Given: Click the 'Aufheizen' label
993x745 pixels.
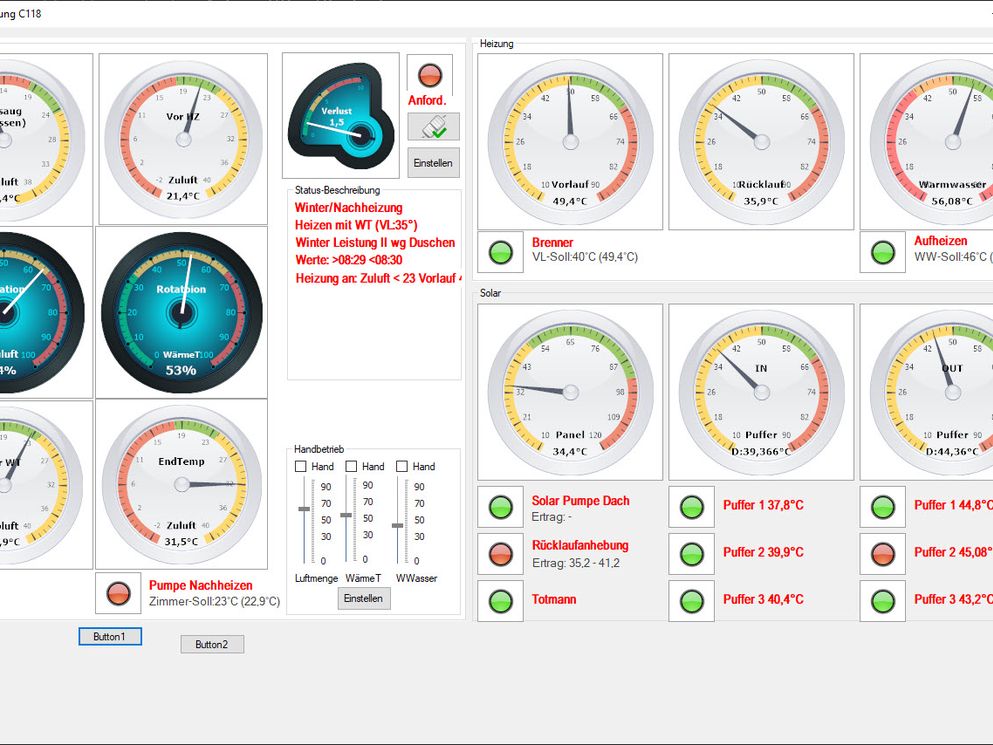Looking at the screenshot, I should pyautogui.click(x=940, y=241).
